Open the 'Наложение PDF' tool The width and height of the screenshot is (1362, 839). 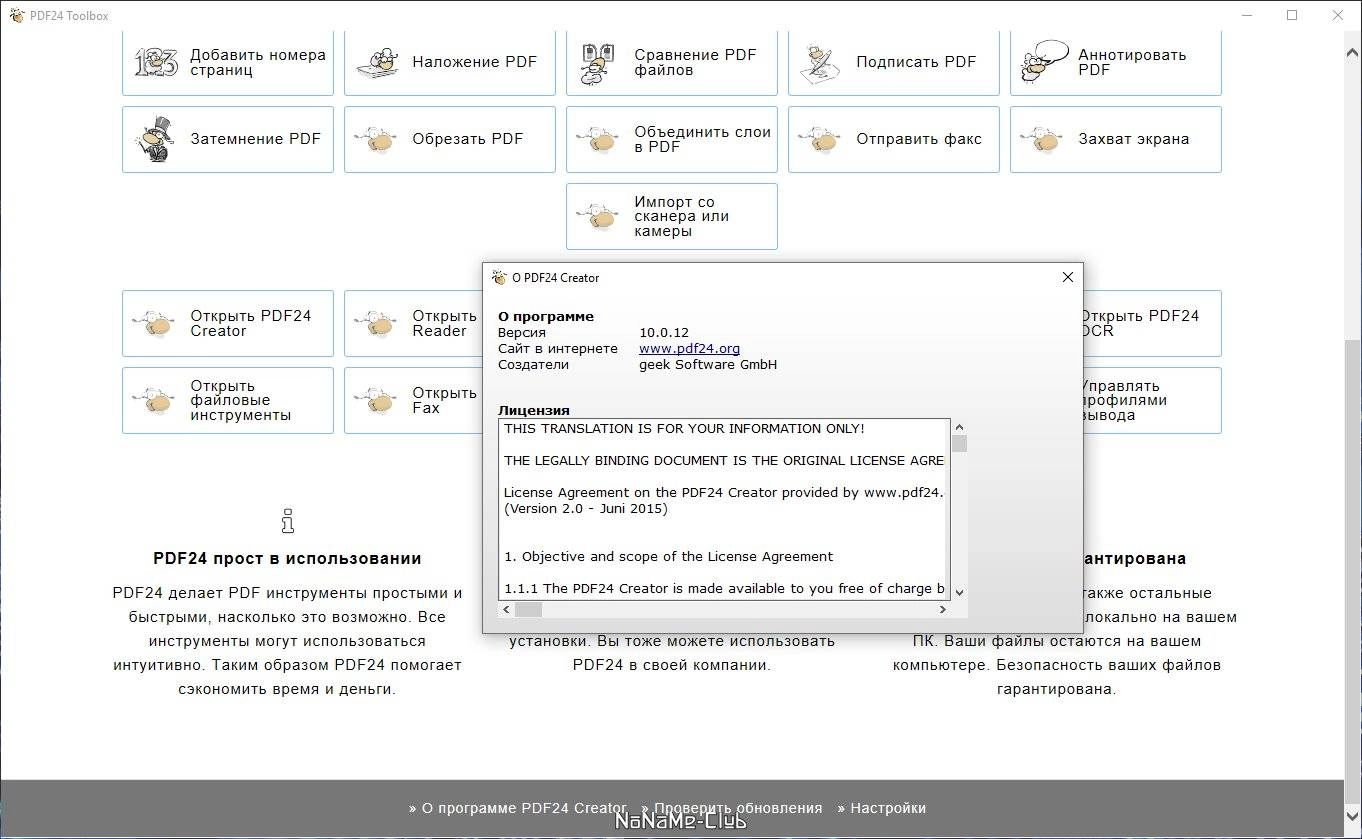450,62
